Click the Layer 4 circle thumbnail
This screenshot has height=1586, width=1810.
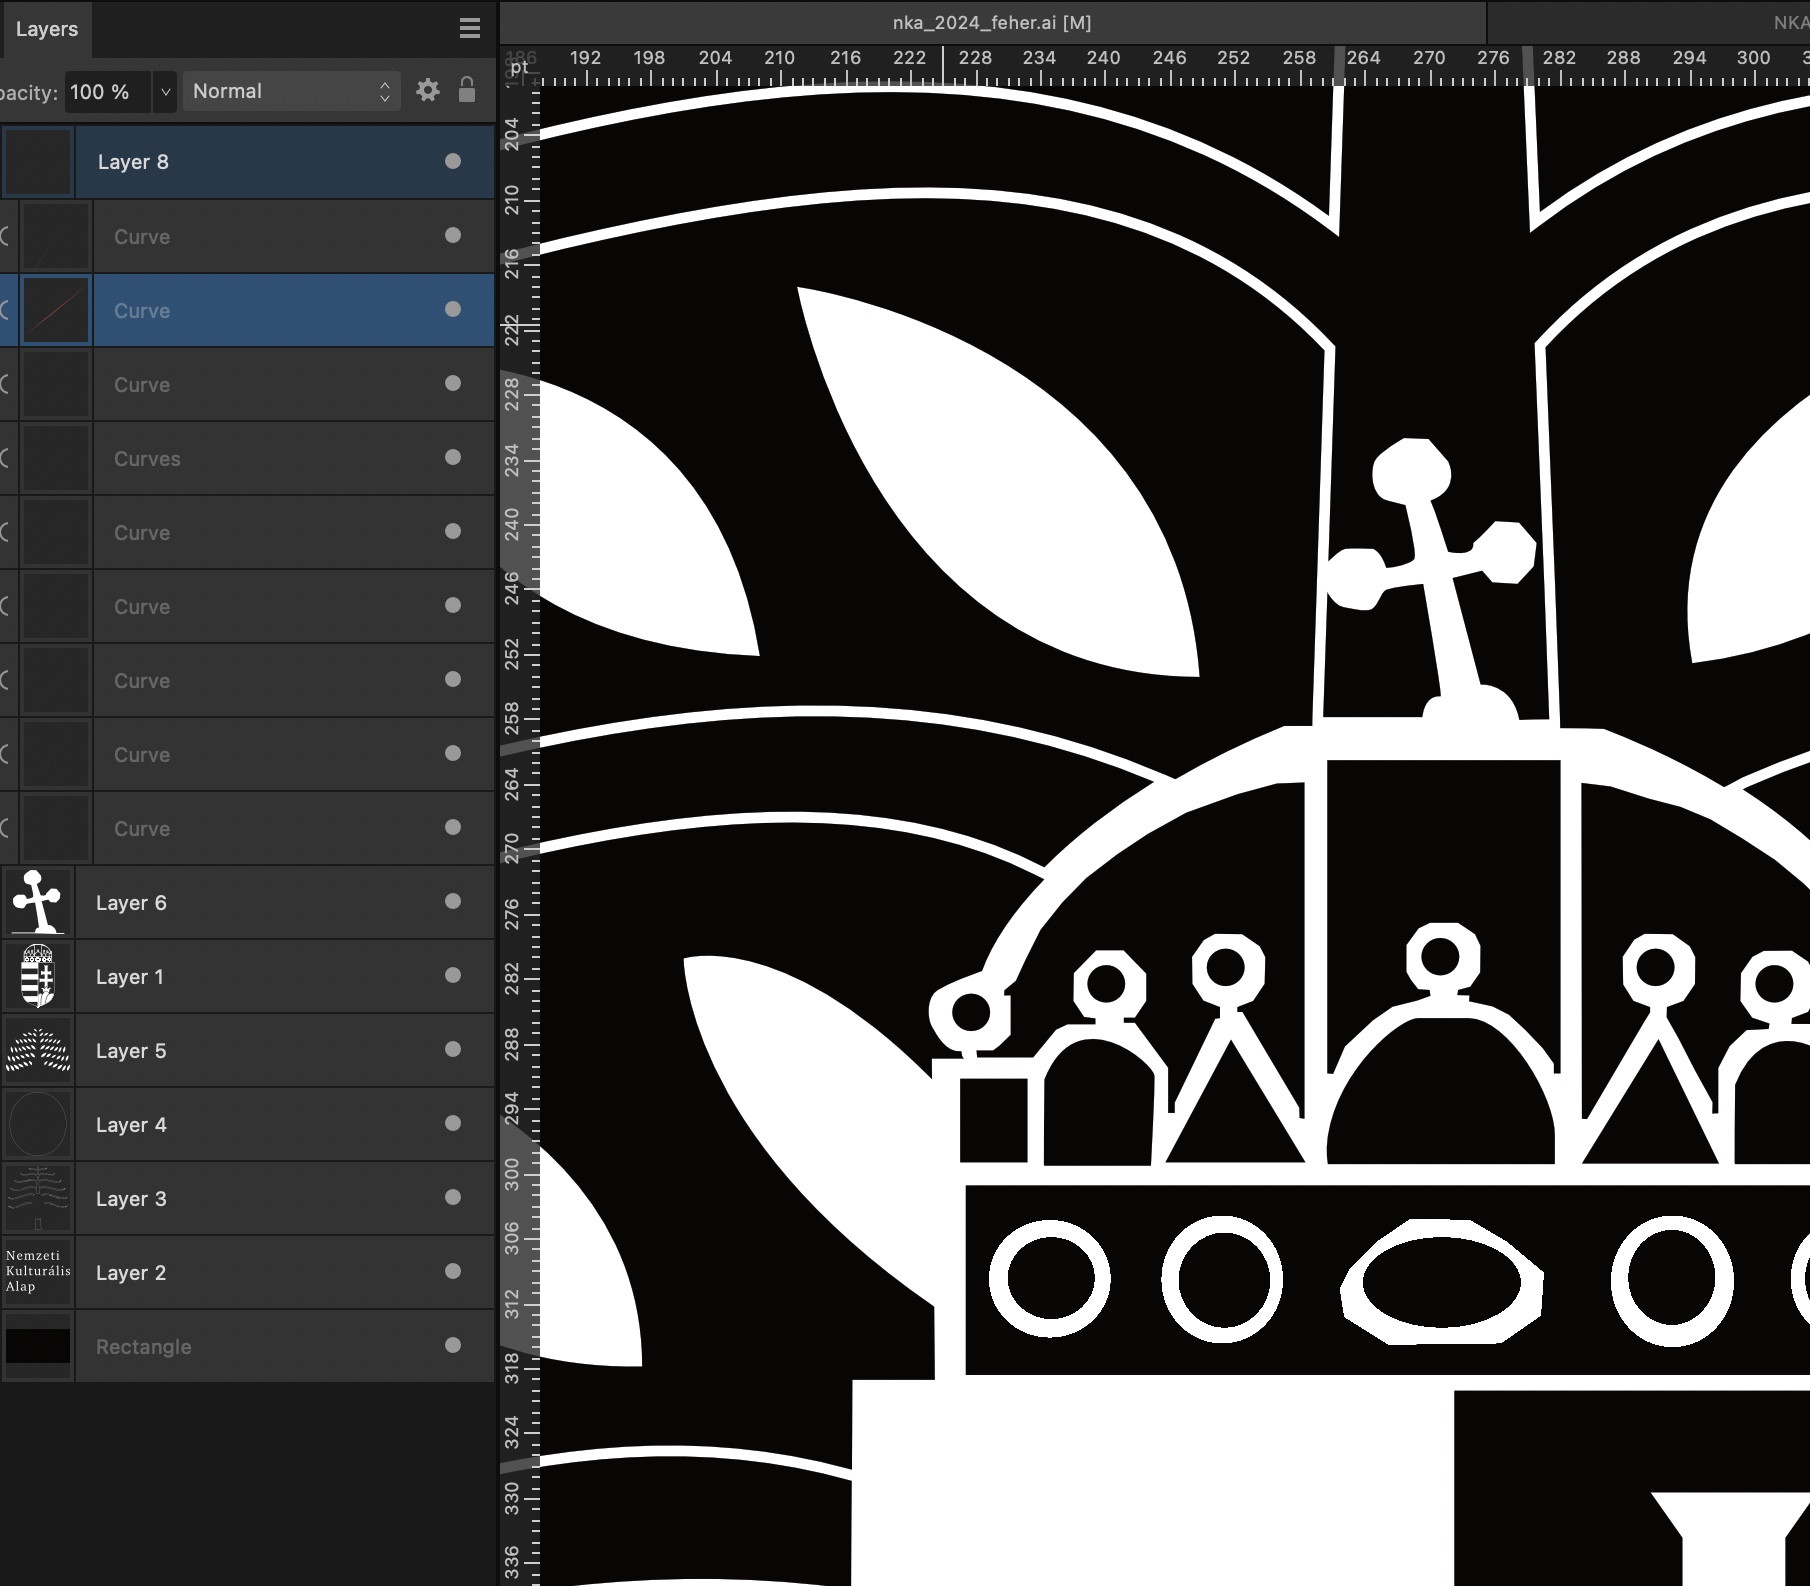38,1124
